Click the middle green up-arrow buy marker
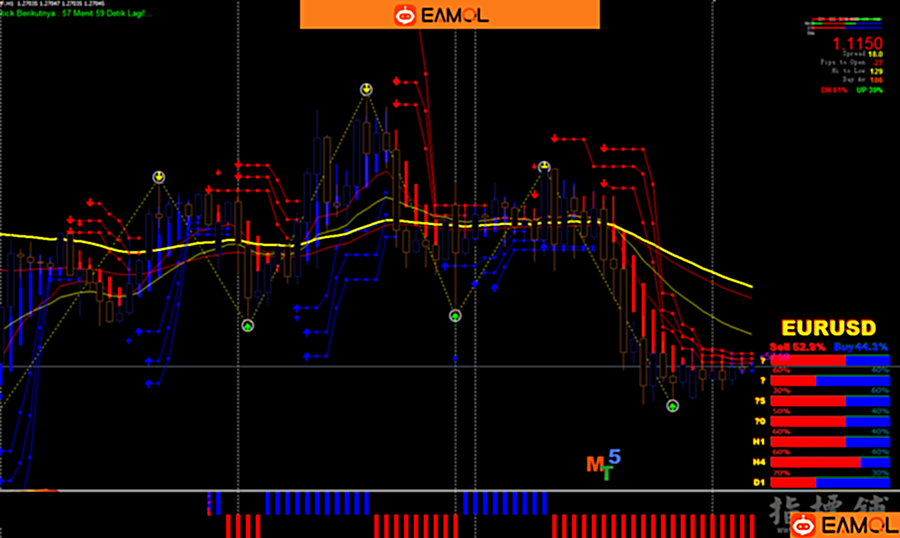900x538 pixels. [x=454, y=315]
